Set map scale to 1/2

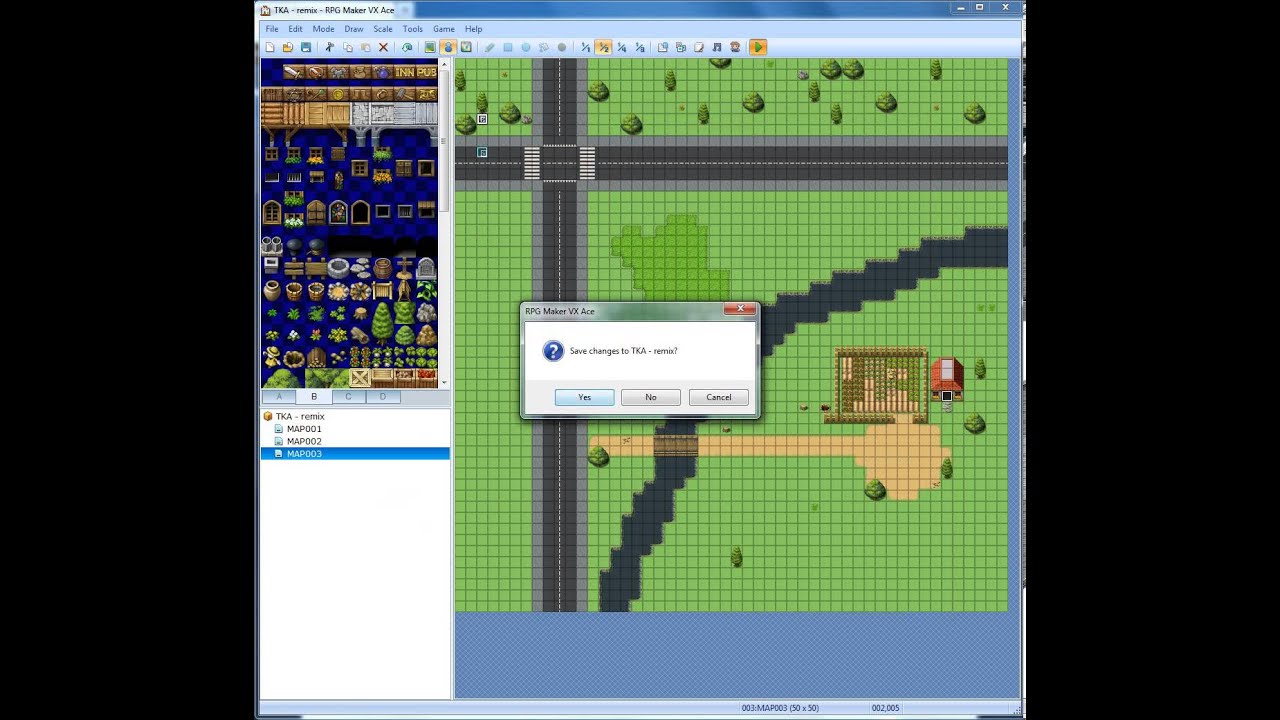click(x=604, y=47)
